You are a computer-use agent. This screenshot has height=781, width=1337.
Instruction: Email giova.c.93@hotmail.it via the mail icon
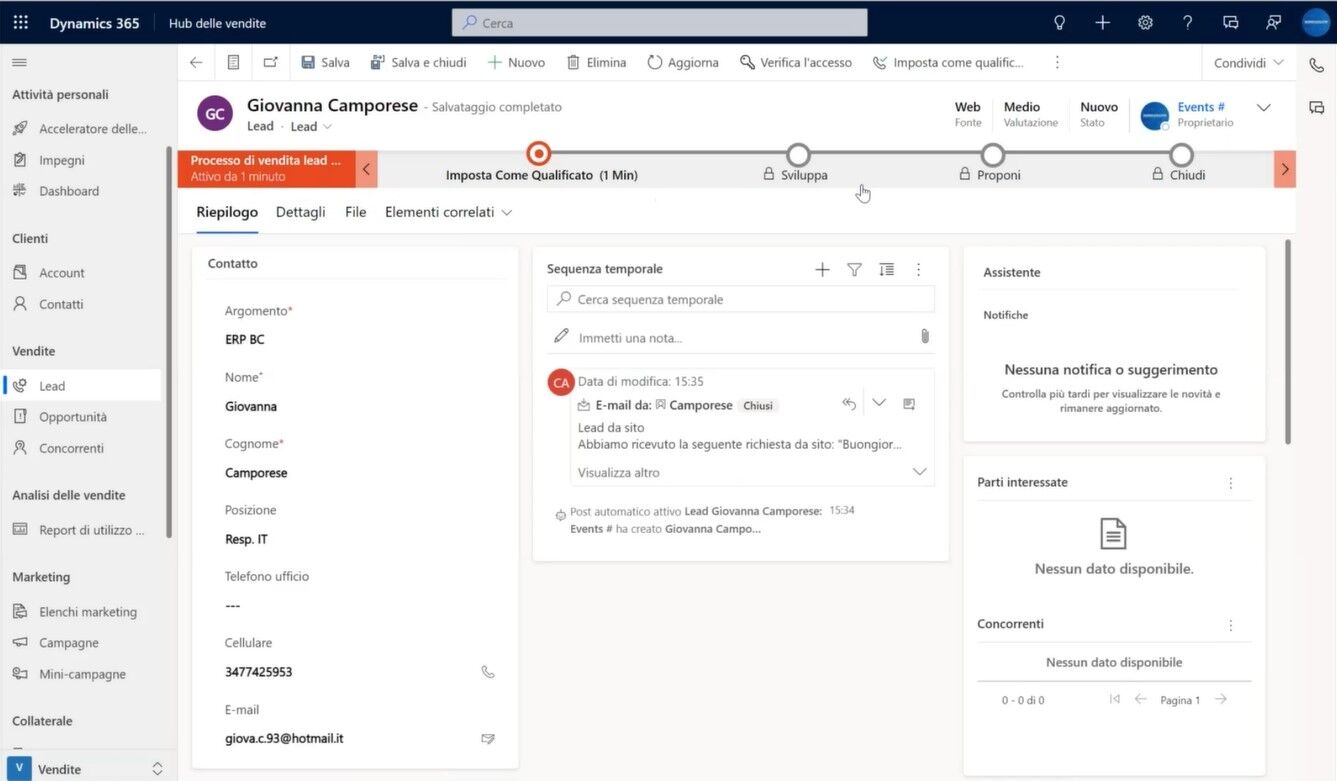tap(488, 738)
